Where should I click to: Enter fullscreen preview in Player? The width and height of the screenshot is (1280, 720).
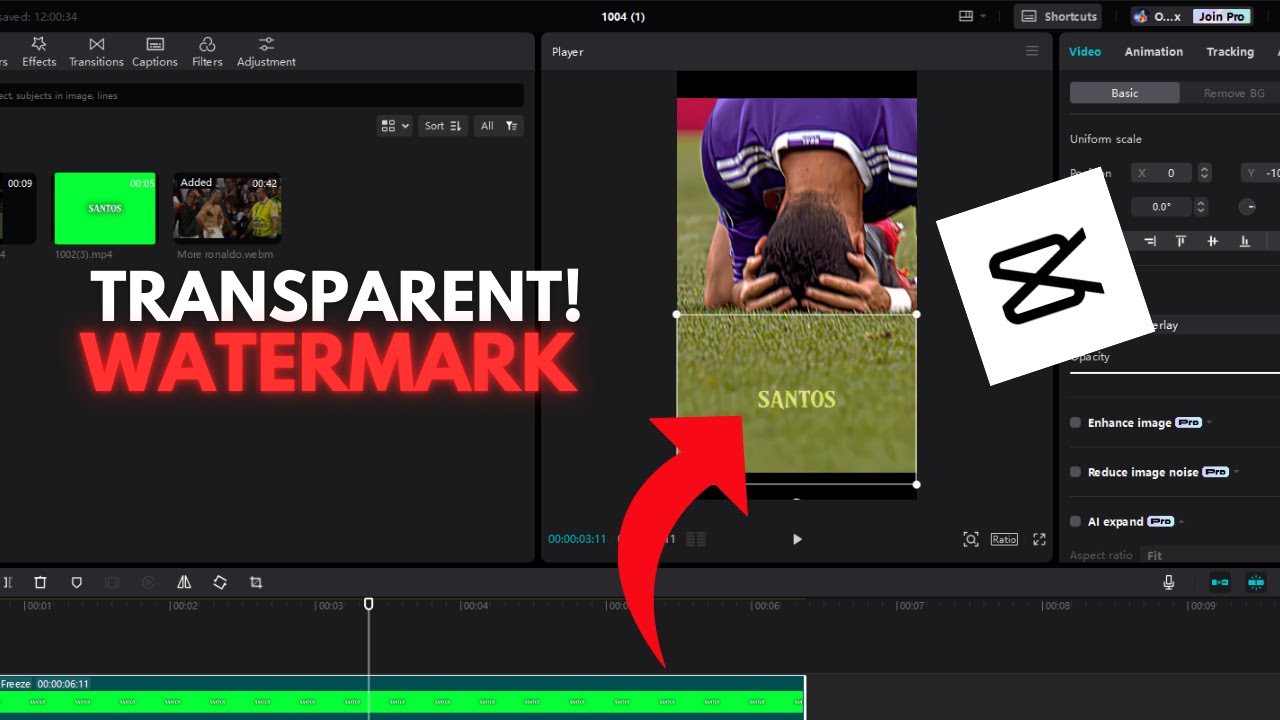(1039, 539)
